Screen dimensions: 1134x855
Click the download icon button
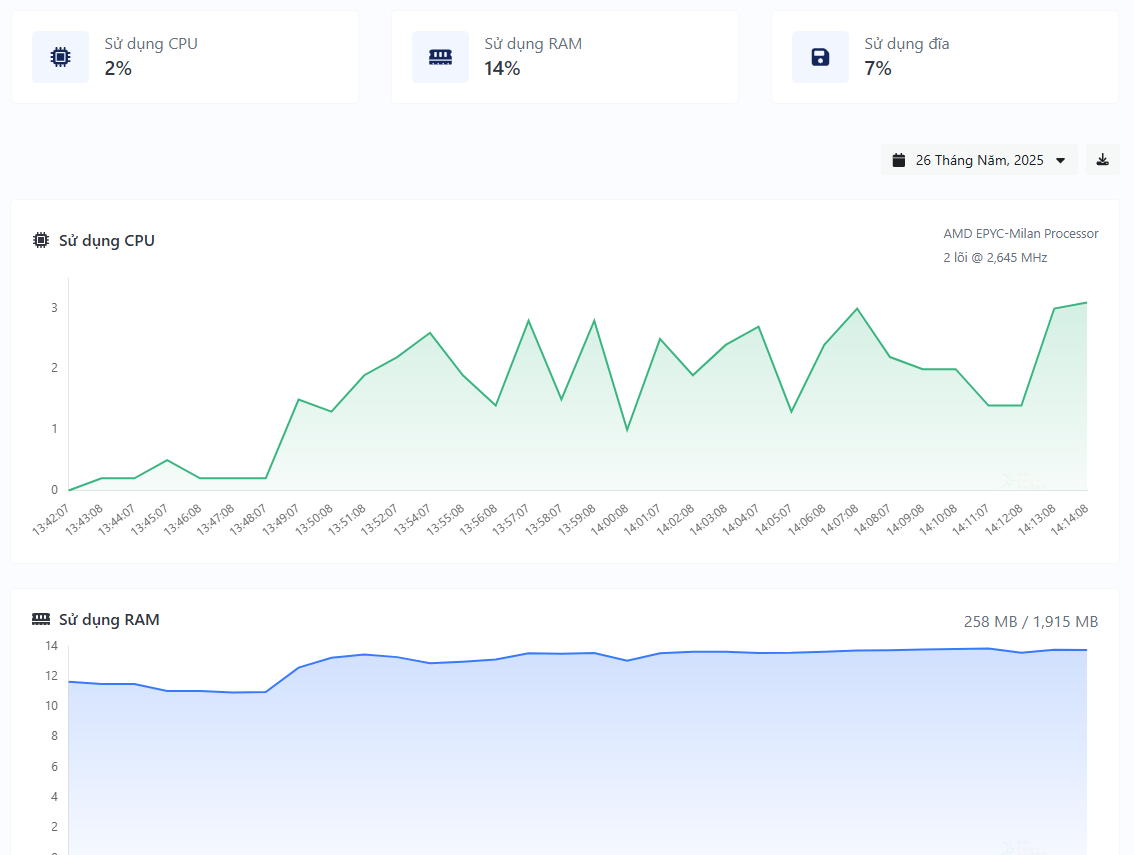[x=1102, y=160]
